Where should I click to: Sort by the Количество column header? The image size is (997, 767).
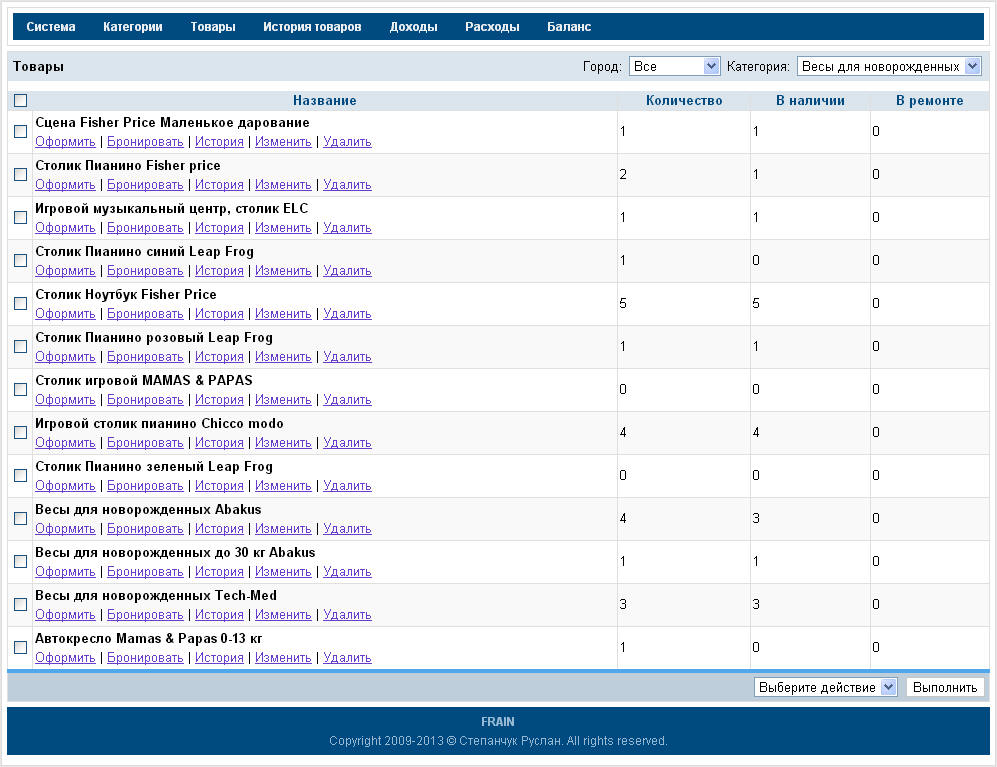[x=684, y=100]
